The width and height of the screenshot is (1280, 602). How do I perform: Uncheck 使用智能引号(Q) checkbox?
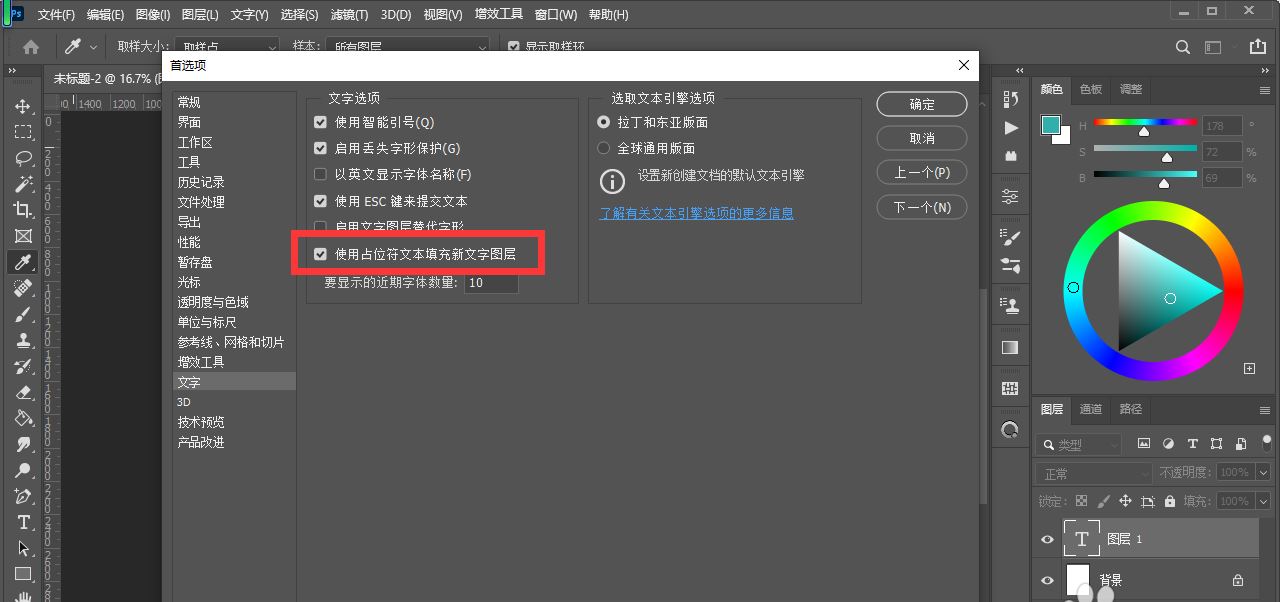coord(320,122)
